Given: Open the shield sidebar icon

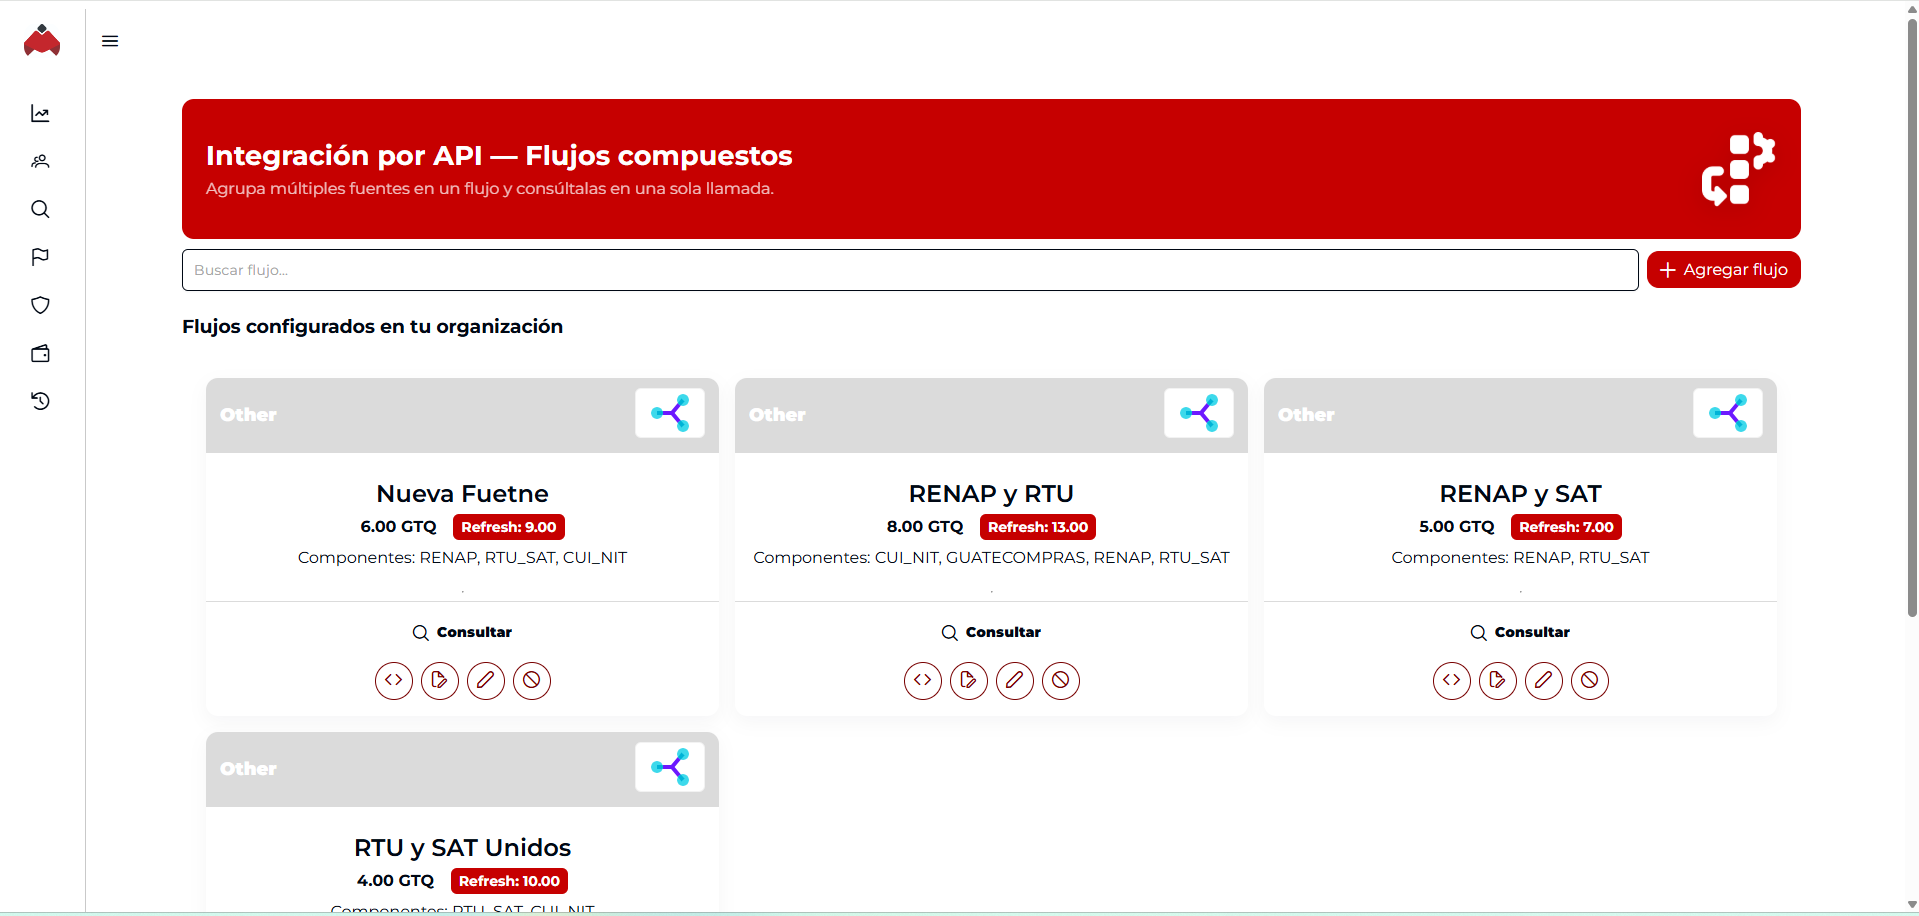Looking at the screenshot, I should coord(40,305).
